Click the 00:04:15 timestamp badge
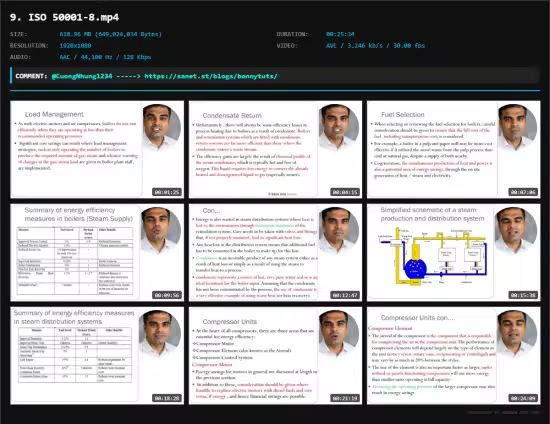 click(345, 192)
